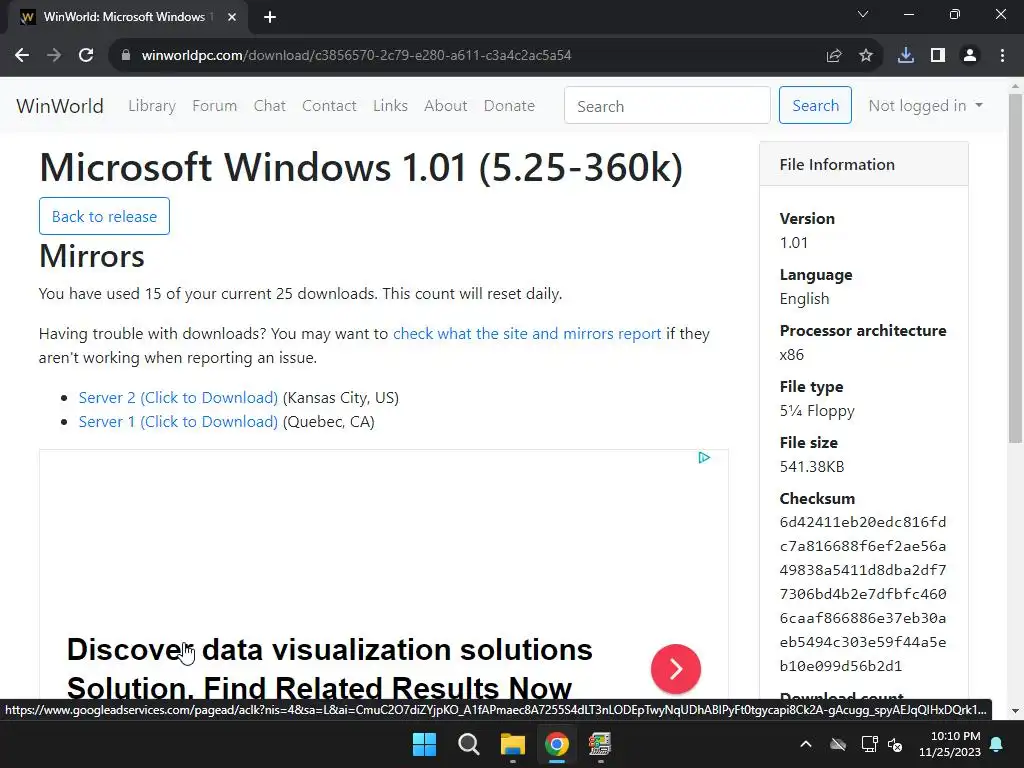Click the Chrome address bar URL
This screenshot has width=1024, height=768.
tap(356, 56)
